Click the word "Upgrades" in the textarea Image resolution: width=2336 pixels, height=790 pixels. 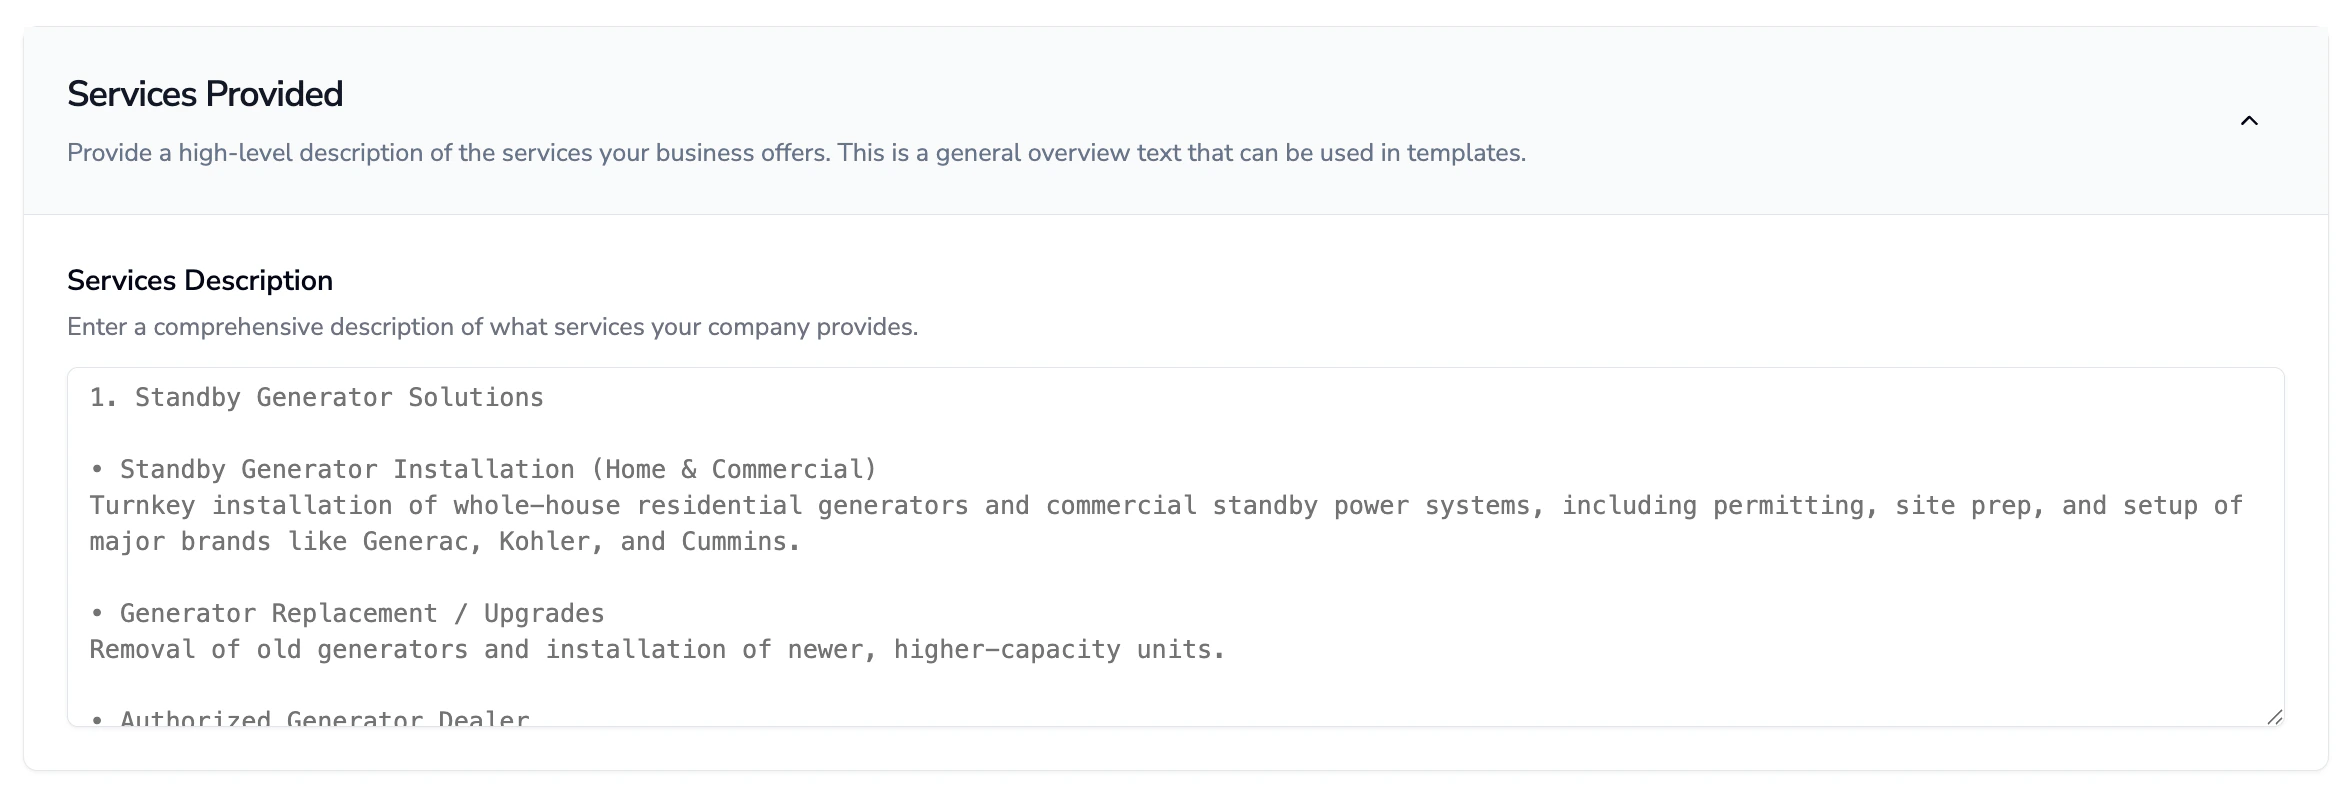[544, 613]
